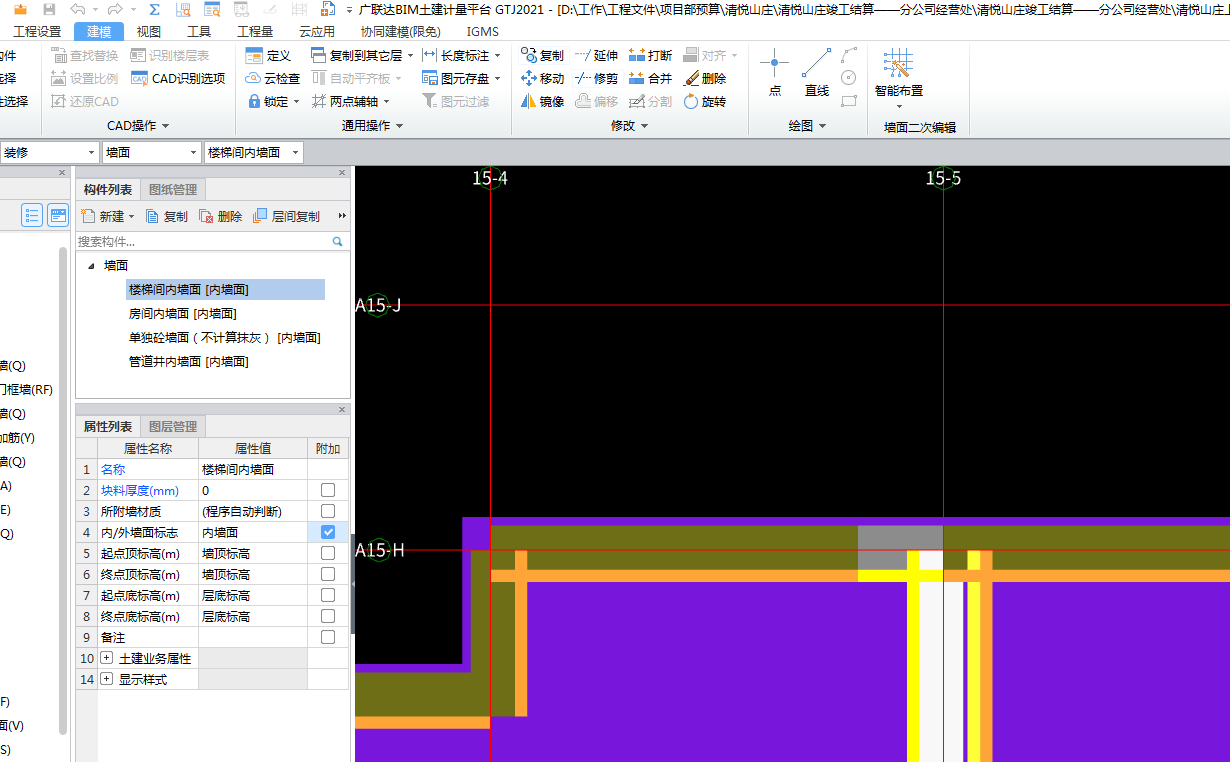The image size is (1230, 762).
Task: Toggle 终点顶标高 additional checkbox
Action: point(328,574)
